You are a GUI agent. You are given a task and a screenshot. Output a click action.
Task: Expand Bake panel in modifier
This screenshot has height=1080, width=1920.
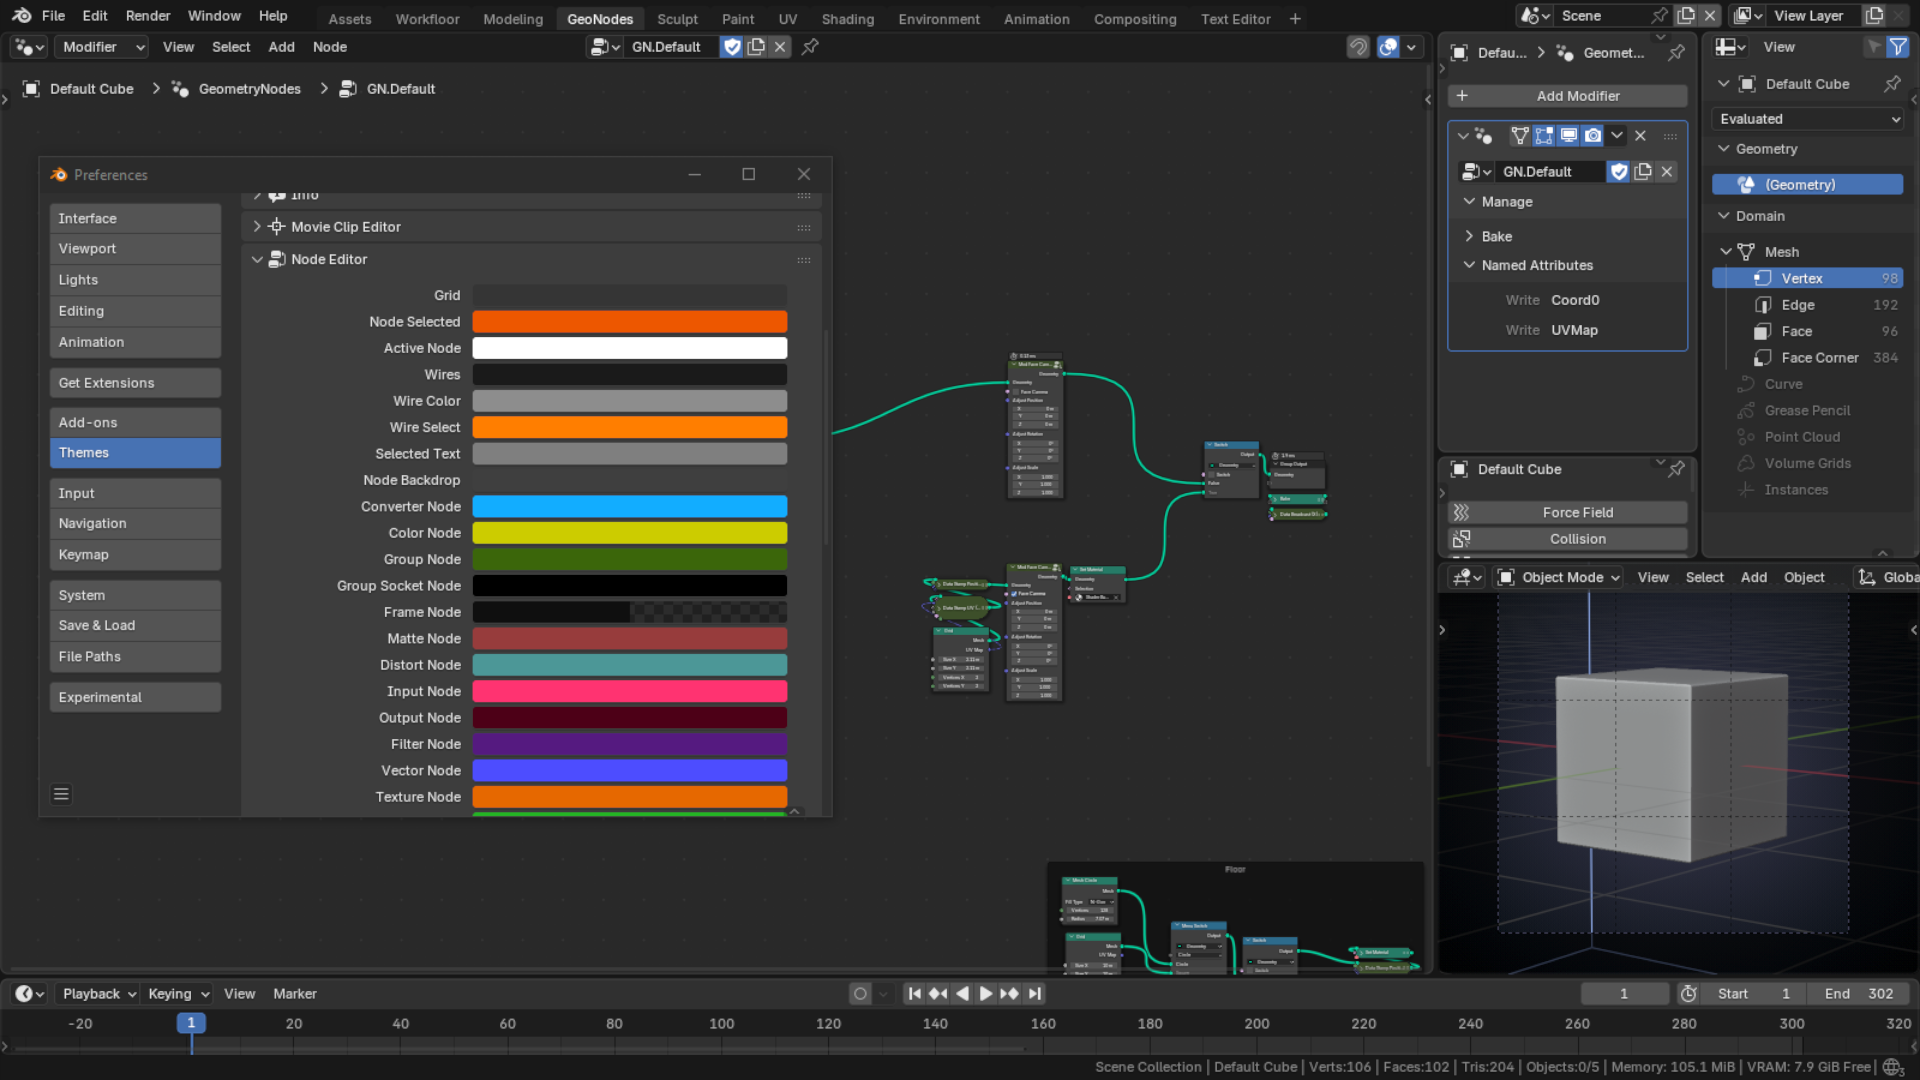[x=1469, y=237]
